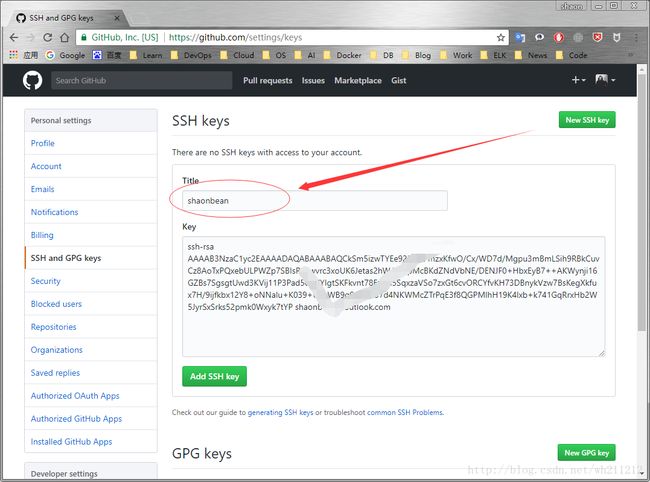Expand the user avatar dropdown
Screen dimensions: 650x482
pyautogui.click(x=605, y=80)
